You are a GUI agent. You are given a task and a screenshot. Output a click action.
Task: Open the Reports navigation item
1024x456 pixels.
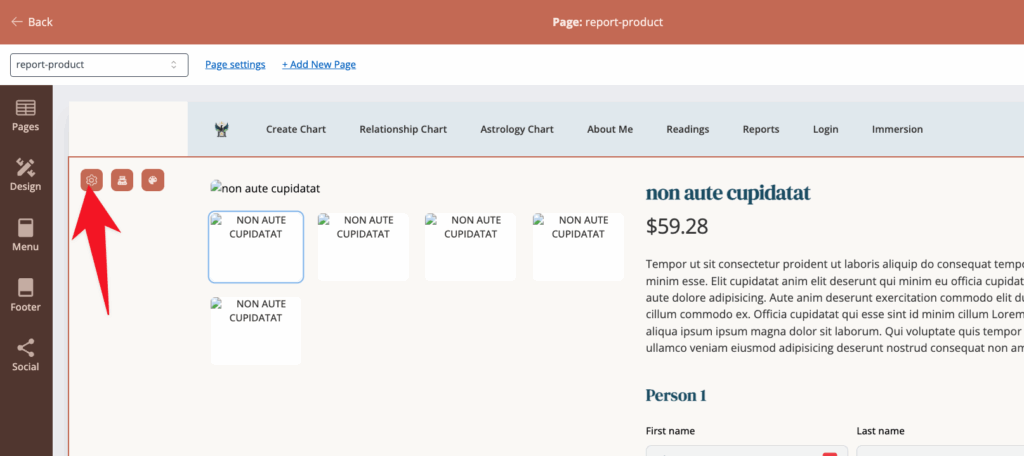(x=761, y=129)
